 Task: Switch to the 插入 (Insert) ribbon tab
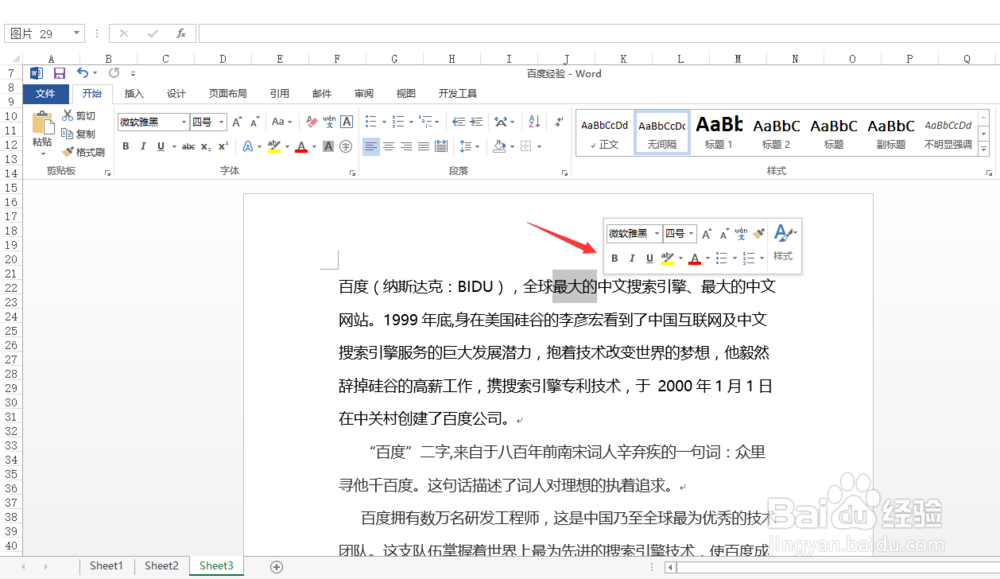pos(133,94)
